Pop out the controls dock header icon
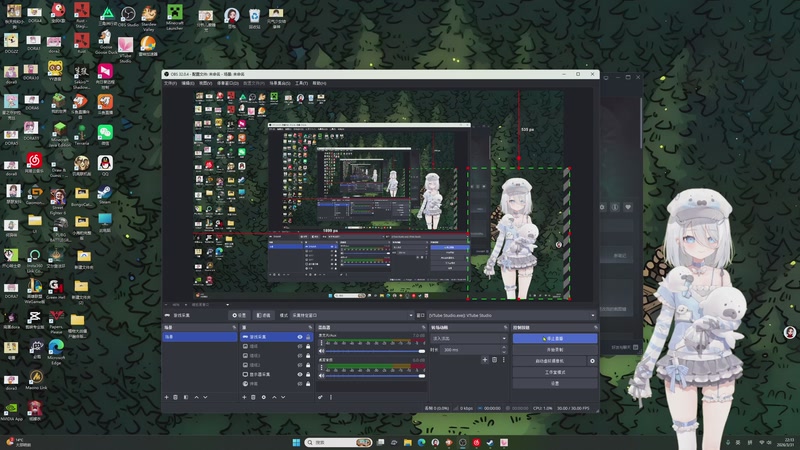 click(x=595, y=327)
